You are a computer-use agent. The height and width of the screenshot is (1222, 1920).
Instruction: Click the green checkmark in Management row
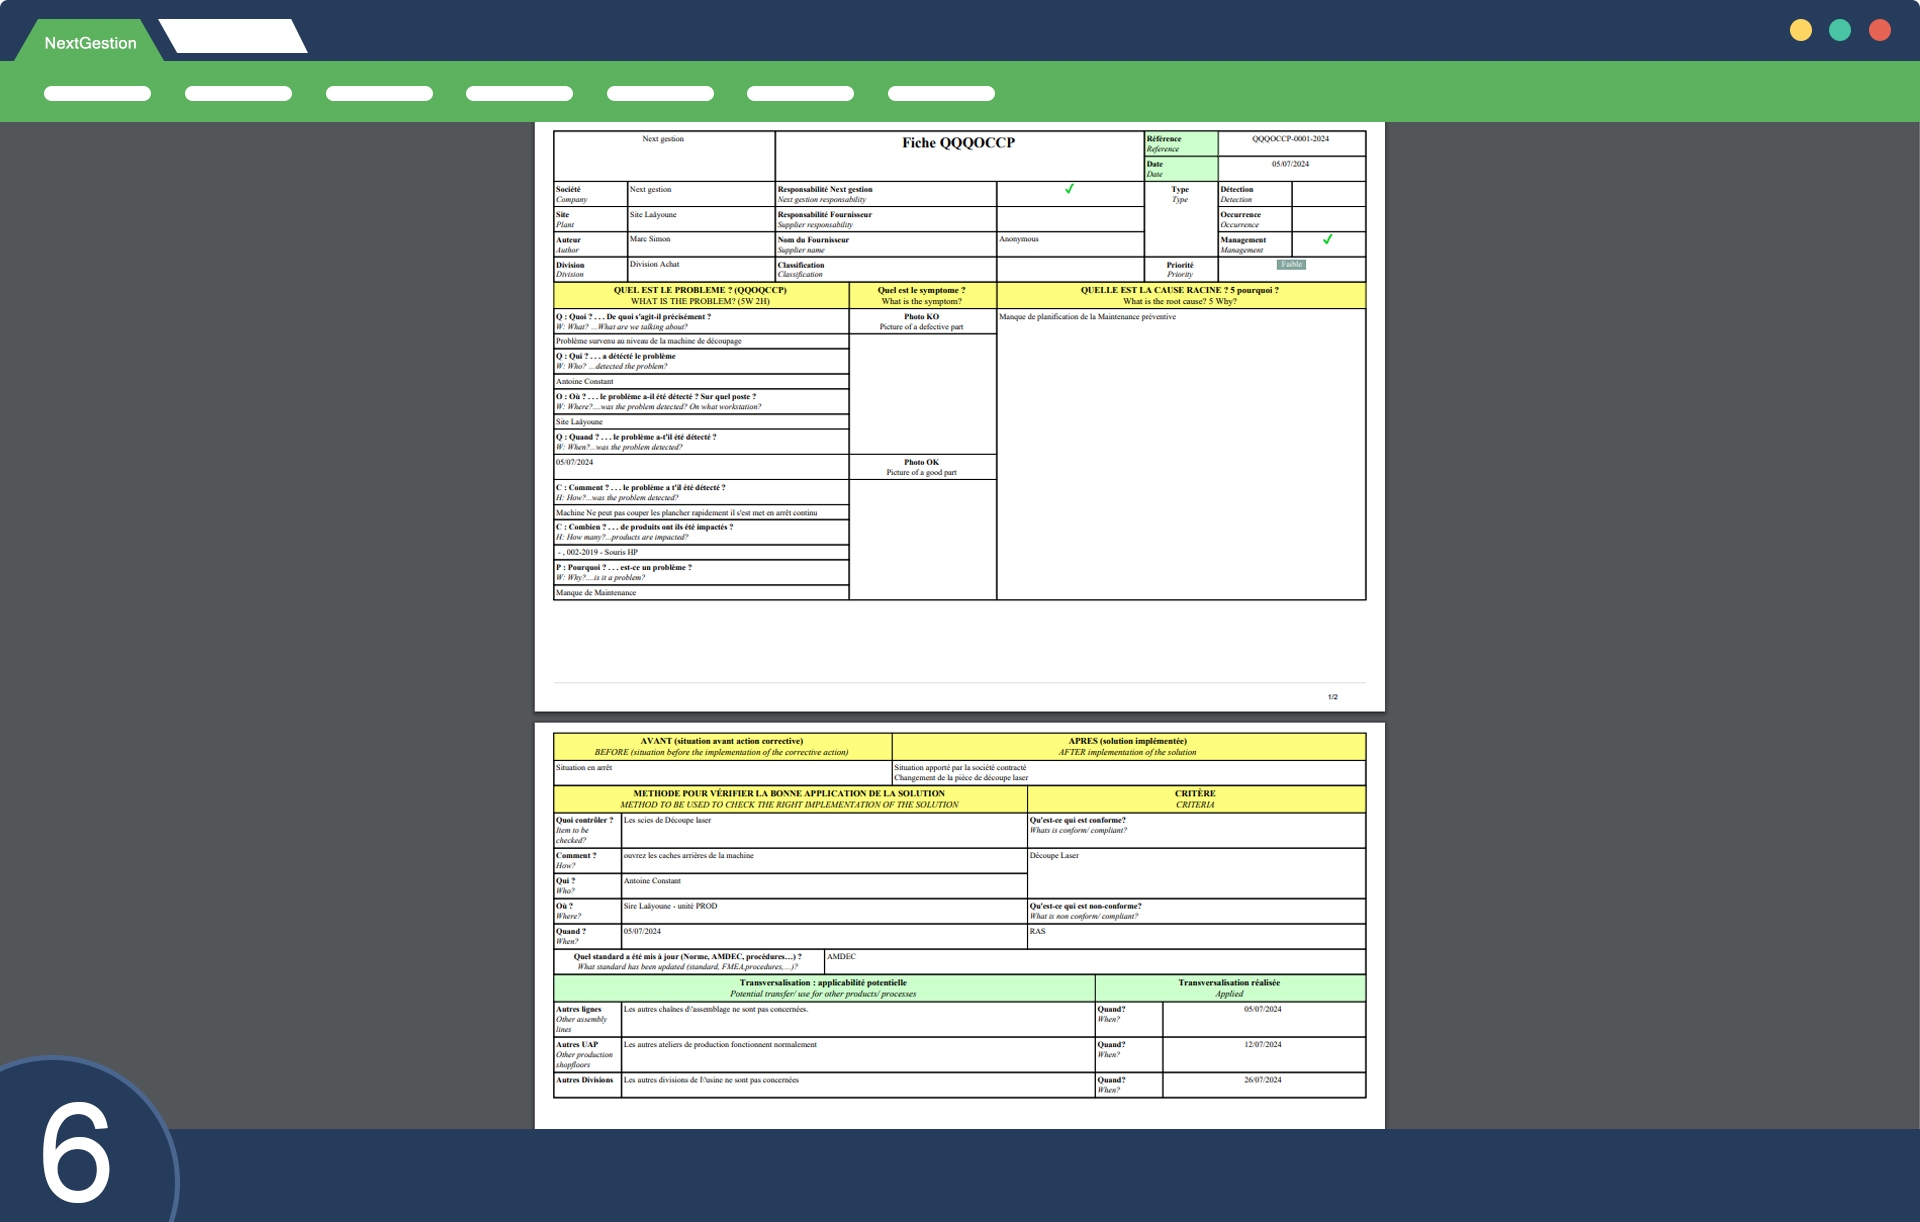(1327, 240)
